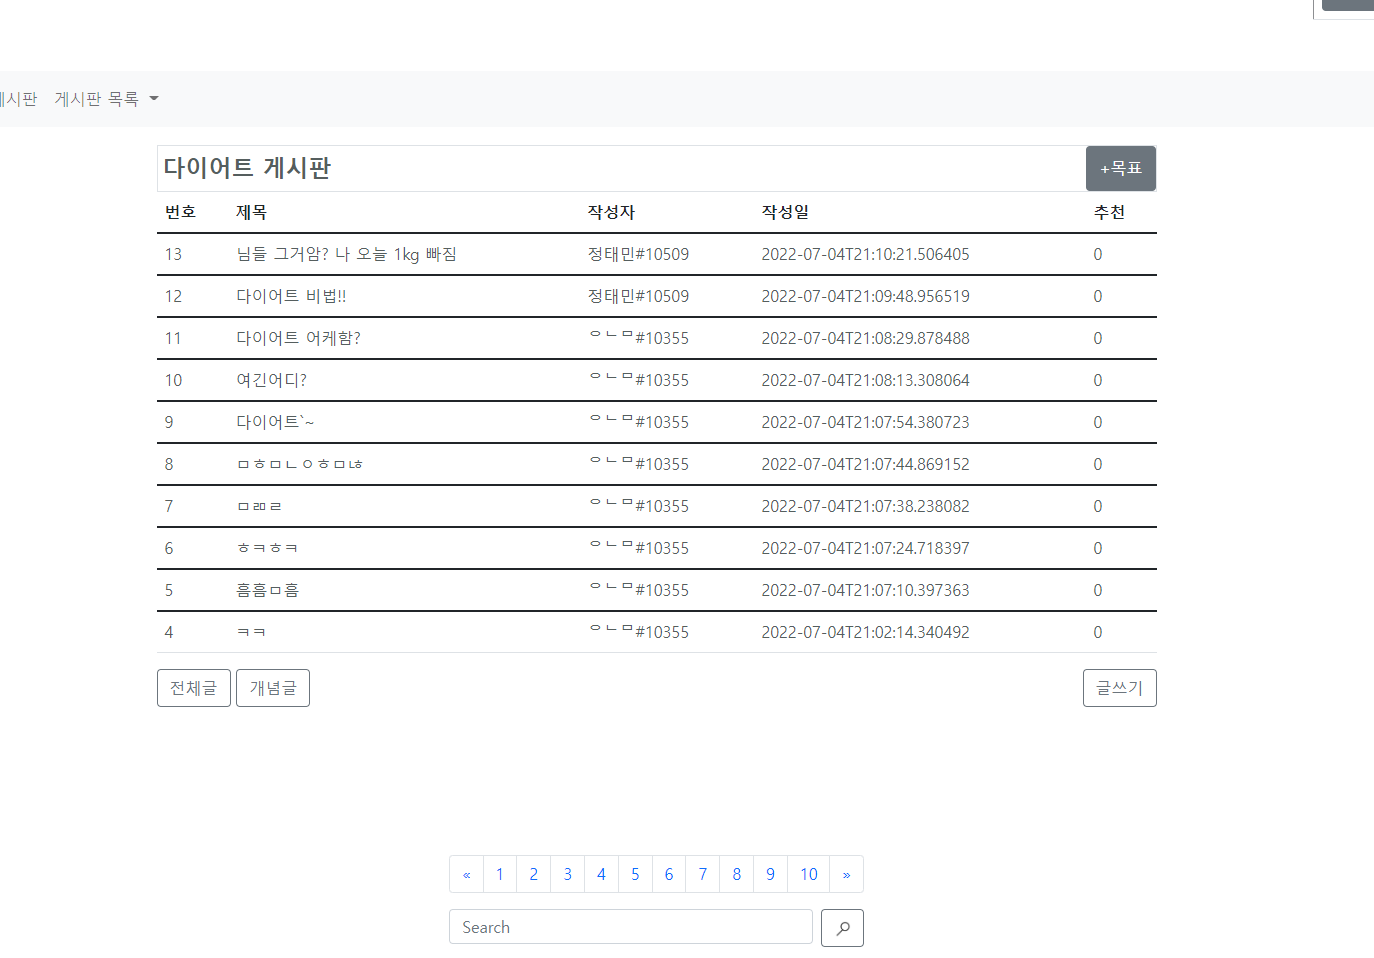Click the 게시판 menu item

pos(15,98)
